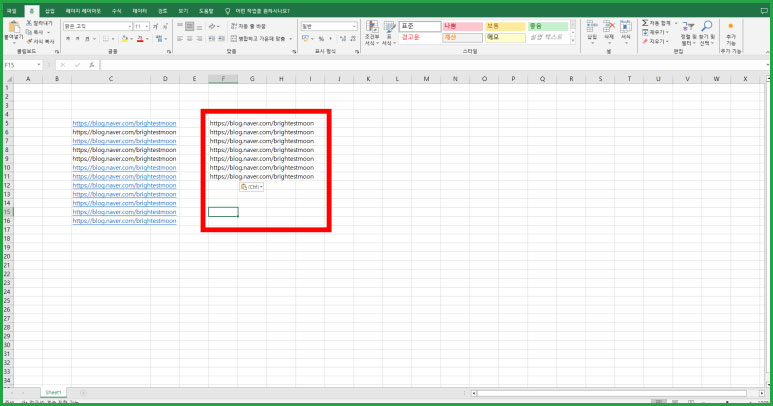Open Sort & Filter (정렬 및 필터)
This screenshot has width=773, height=406.
coord(688,33)
